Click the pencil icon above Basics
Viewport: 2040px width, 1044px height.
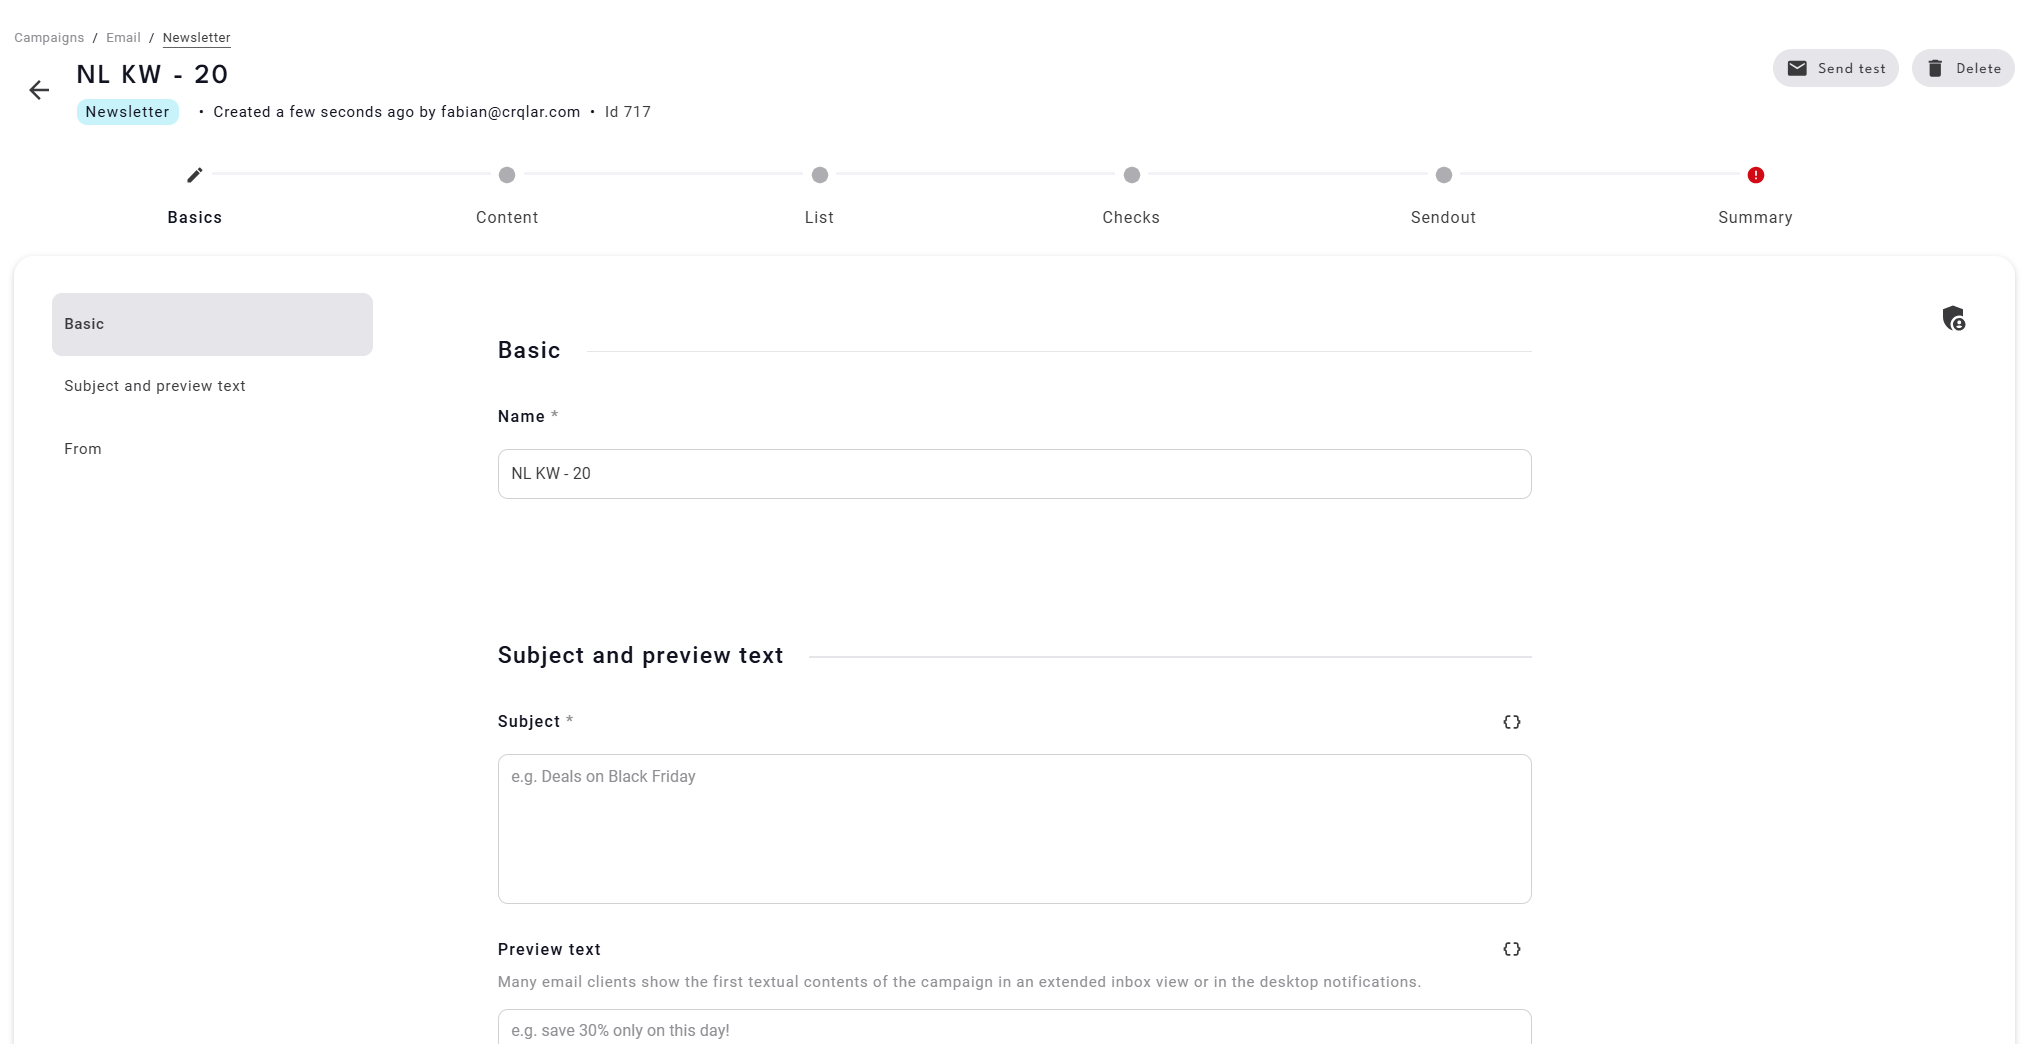coord(195,175)
